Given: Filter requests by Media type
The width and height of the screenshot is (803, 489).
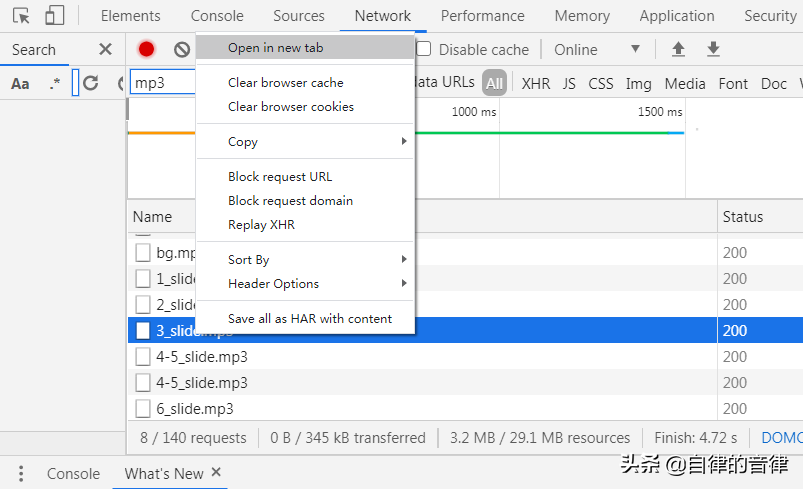Looking at the screenshot, I should tap(684, 84).
